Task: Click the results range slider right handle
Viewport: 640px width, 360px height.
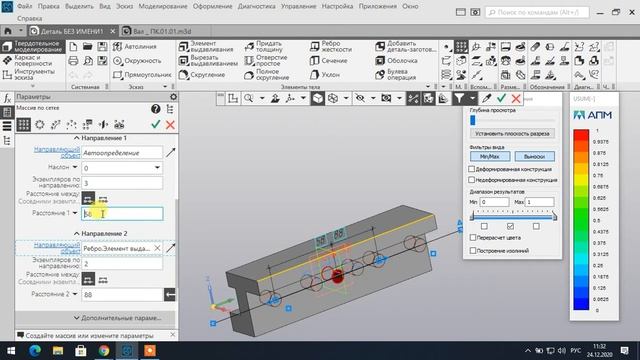Action: coord(554,216)
